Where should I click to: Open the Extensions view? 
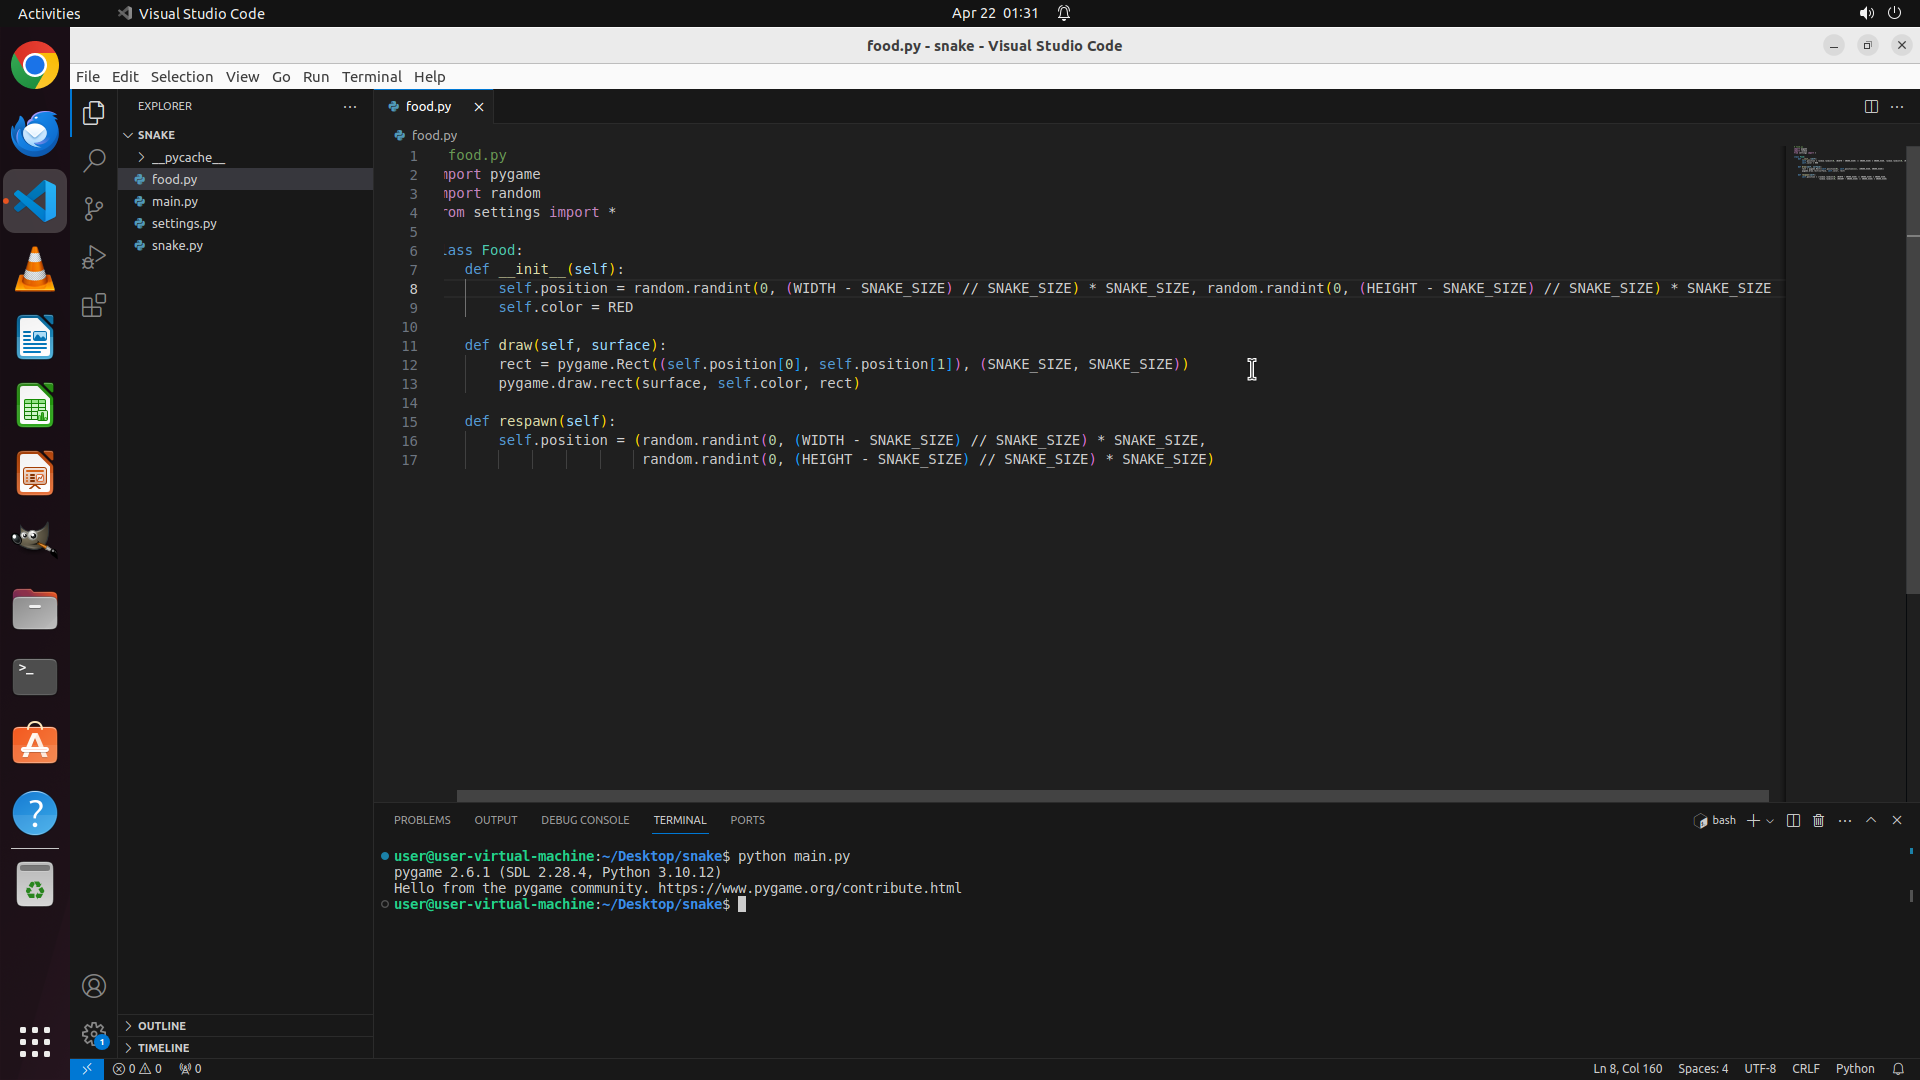point(94,305)
